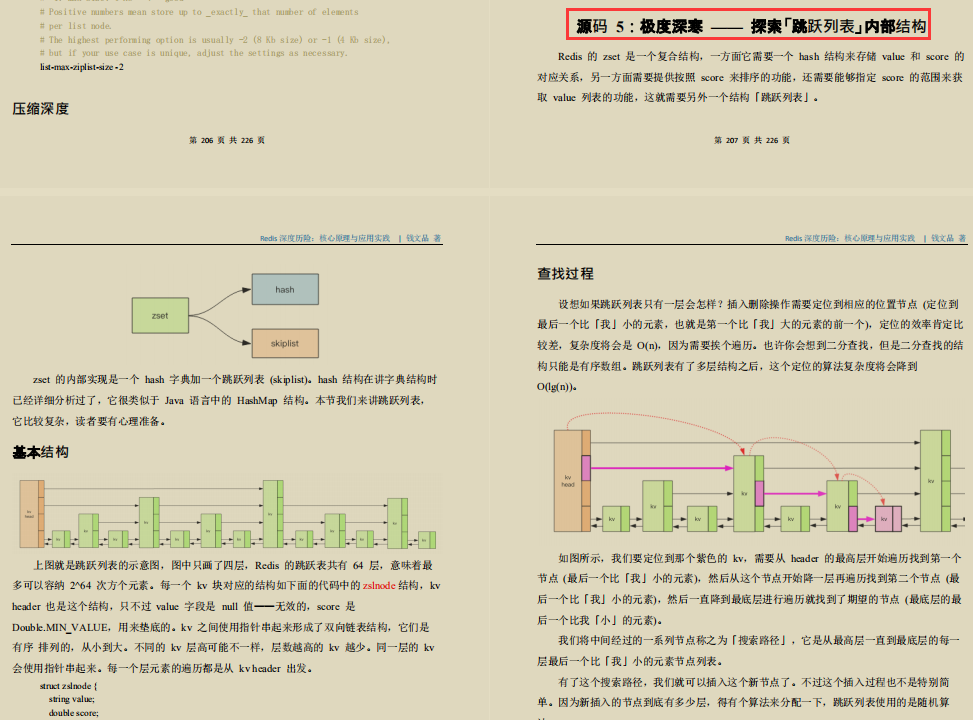Click the comment starting '# but if your use case'

[x=194, y=53]
